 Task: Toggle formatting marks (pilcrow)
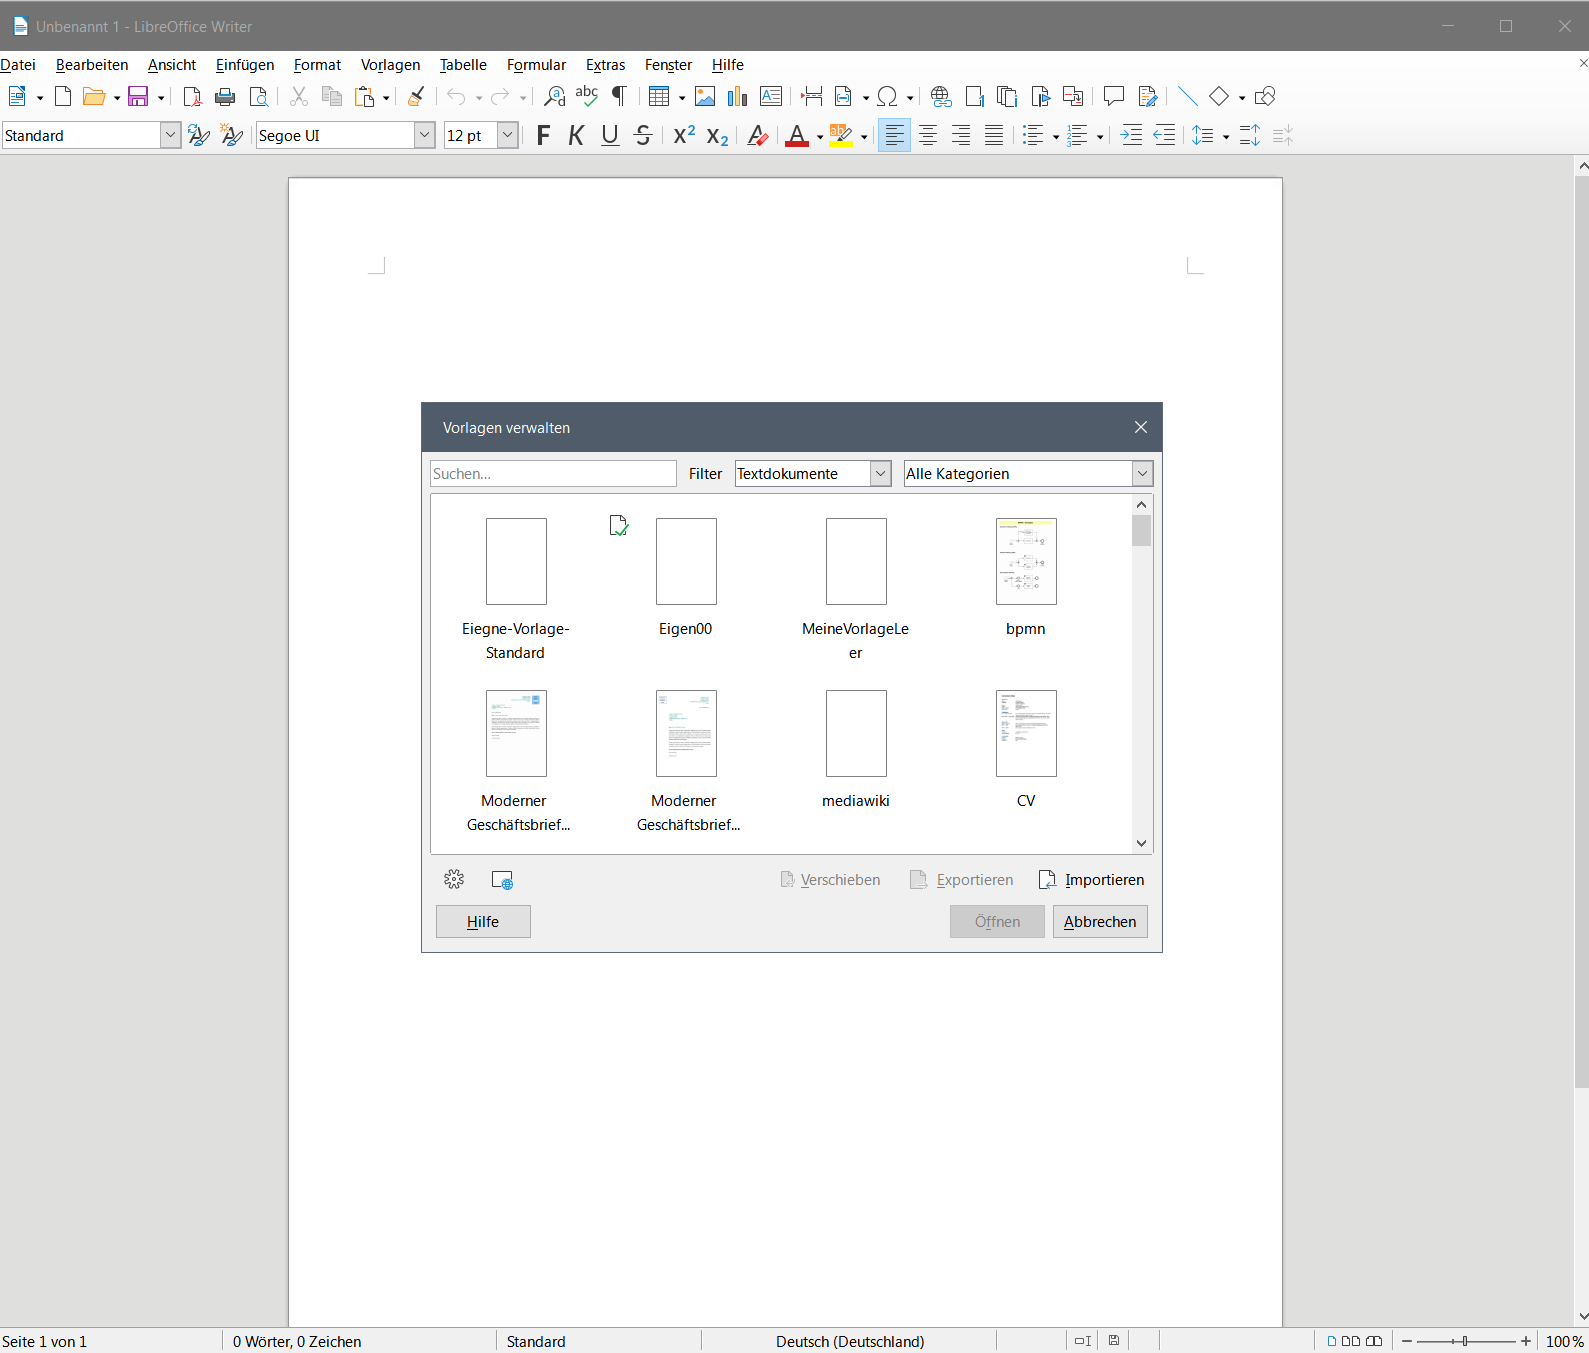620,97
